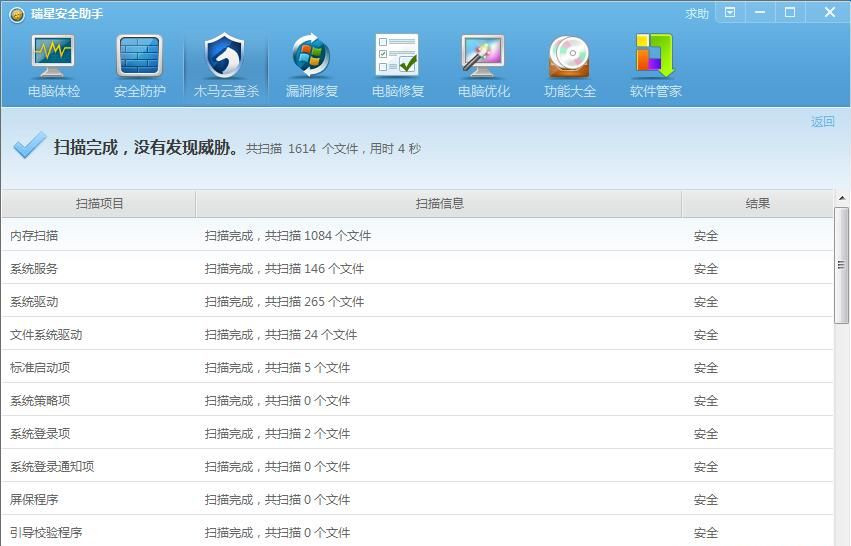Click 求助 help link

coord(697,14)
